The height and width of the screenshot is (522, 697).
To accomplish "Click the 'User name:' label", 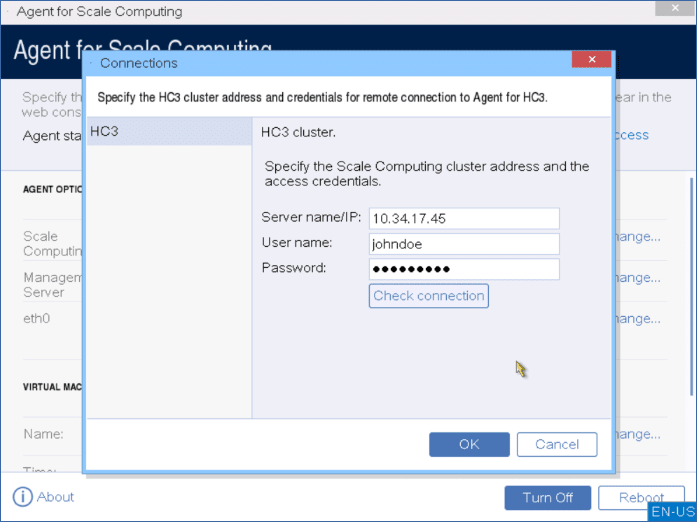I will point(297,242).
